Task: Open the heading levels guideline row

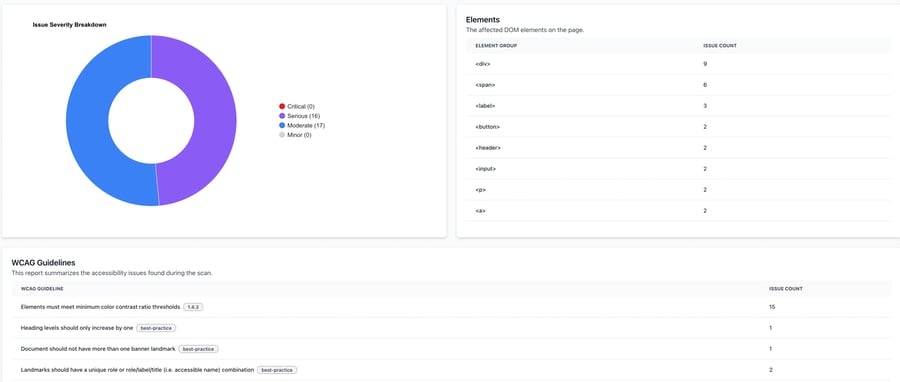Action: (x=451, y=328)
